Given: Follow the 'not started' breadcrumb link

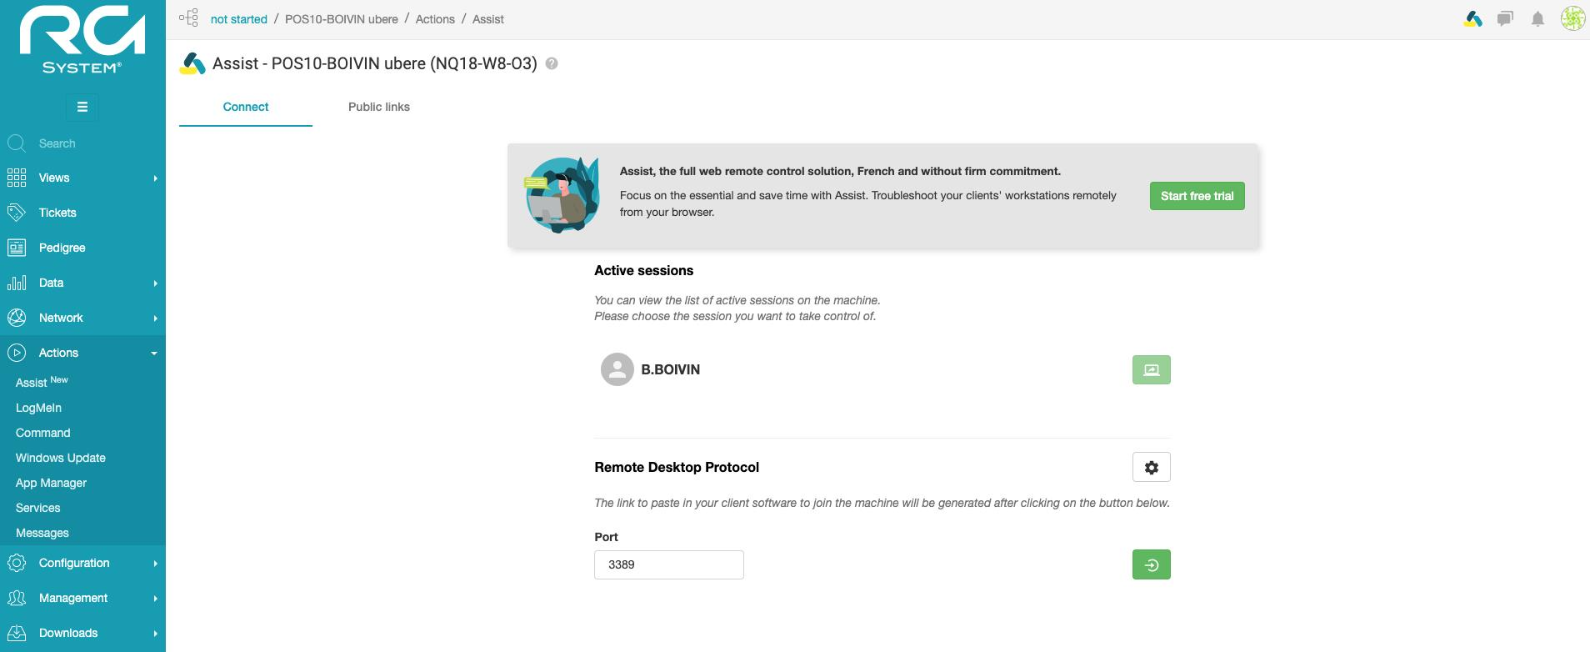Looking at the screenshot, I should click(239, 19).
